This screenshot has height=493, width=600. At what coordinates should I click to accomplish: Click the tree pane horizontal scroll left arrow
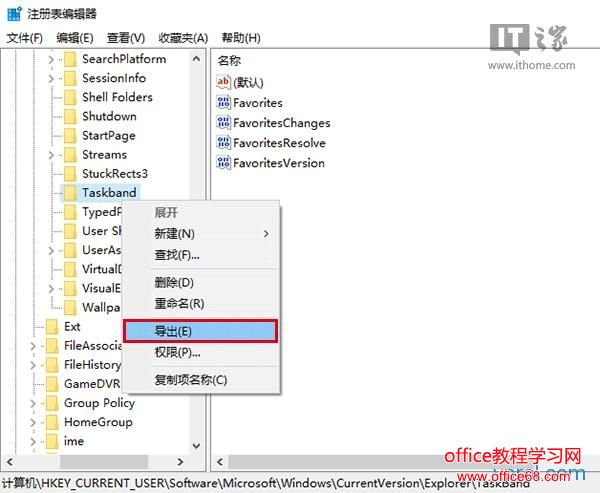(10, 462)
